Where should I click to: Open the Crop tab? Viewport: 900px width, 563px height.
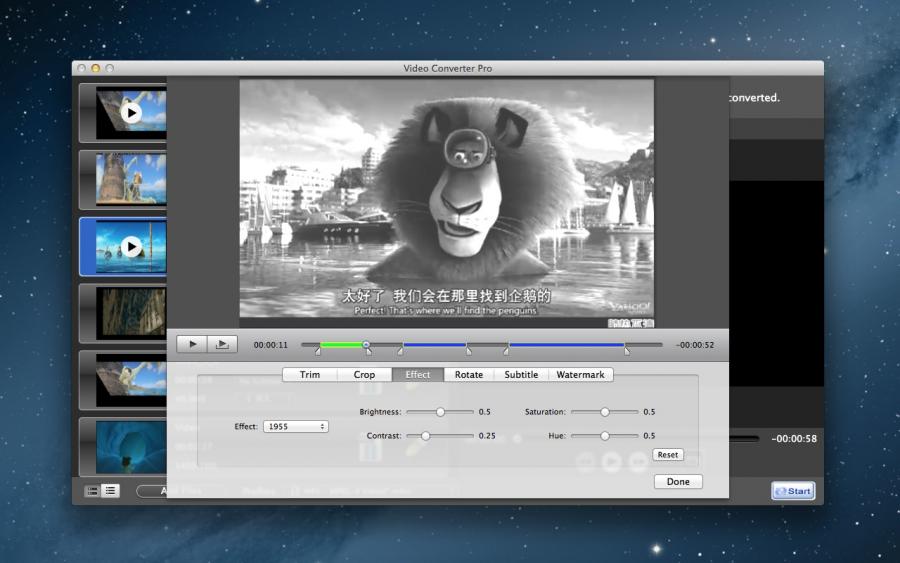(x=364, y=375)
